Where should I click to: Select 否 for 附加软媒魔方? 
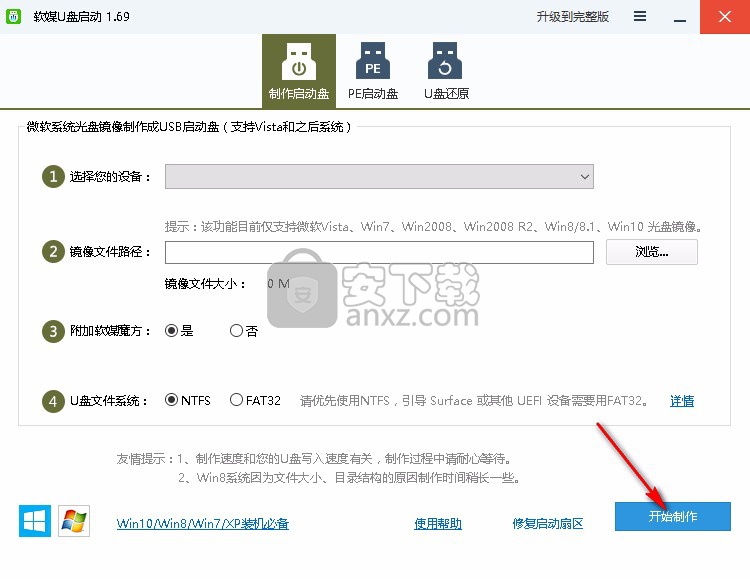(244, 331)
